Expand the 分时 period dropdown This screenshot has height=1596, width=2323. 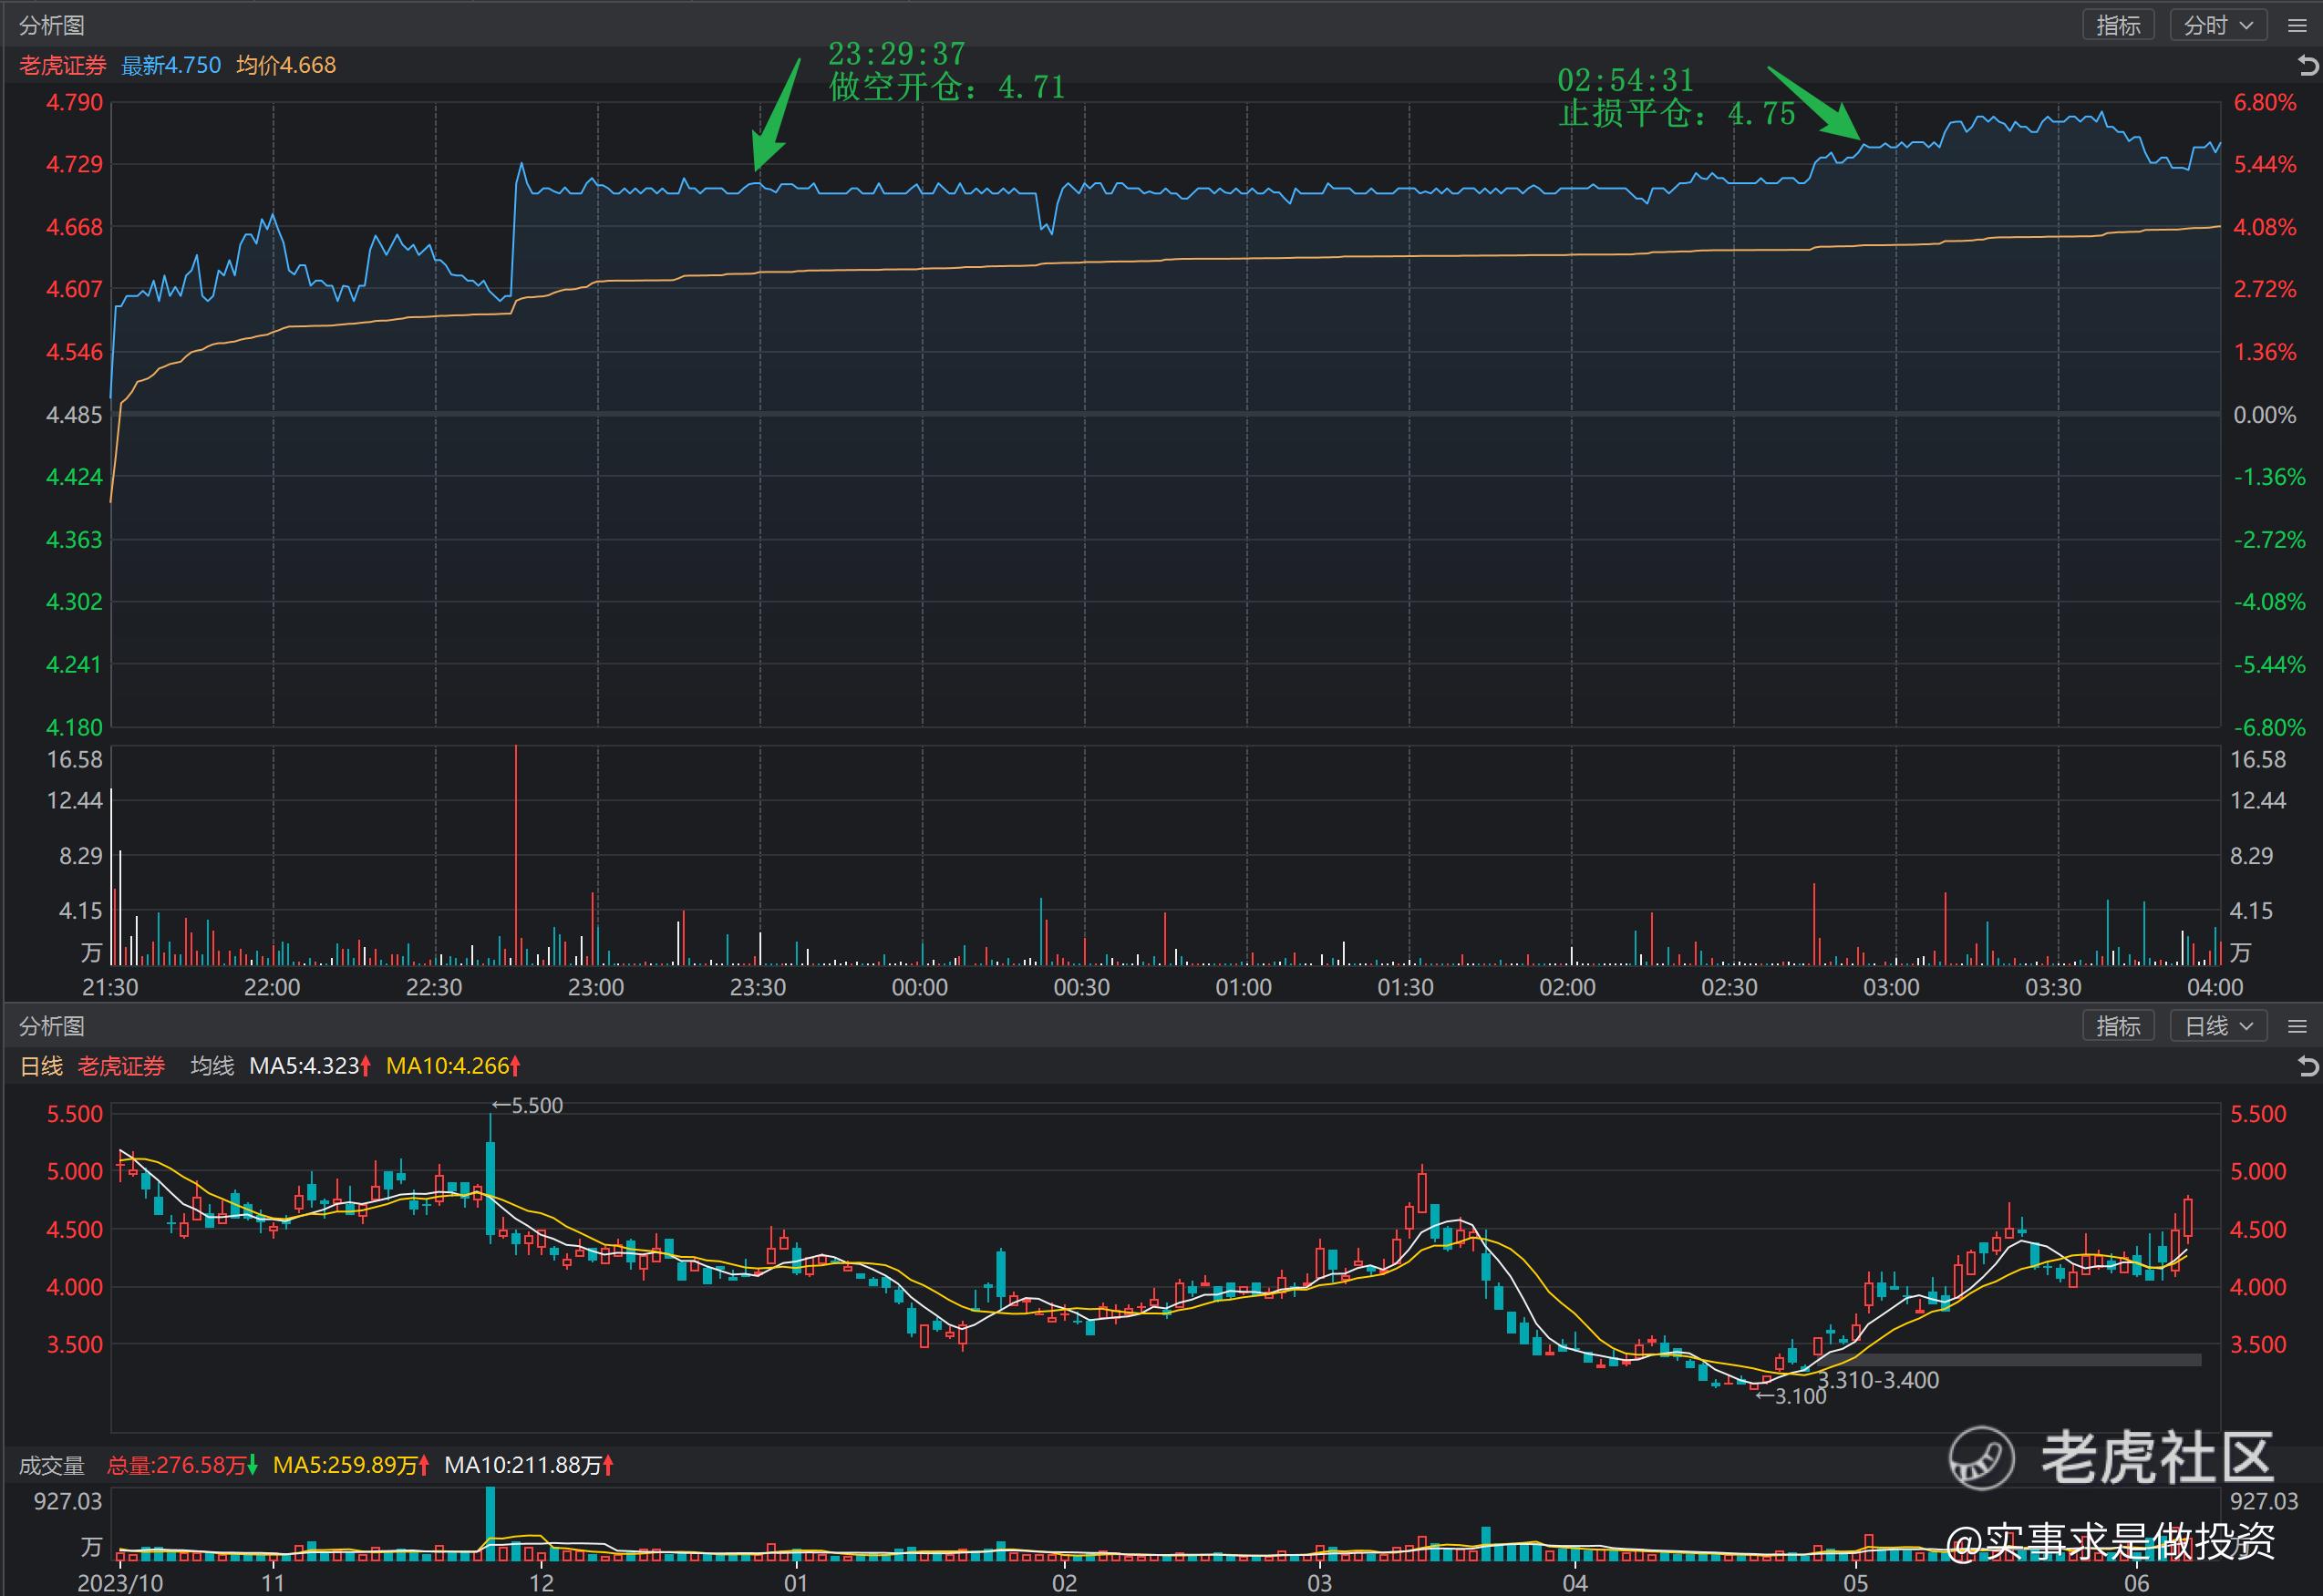(x=2217, y=25)
